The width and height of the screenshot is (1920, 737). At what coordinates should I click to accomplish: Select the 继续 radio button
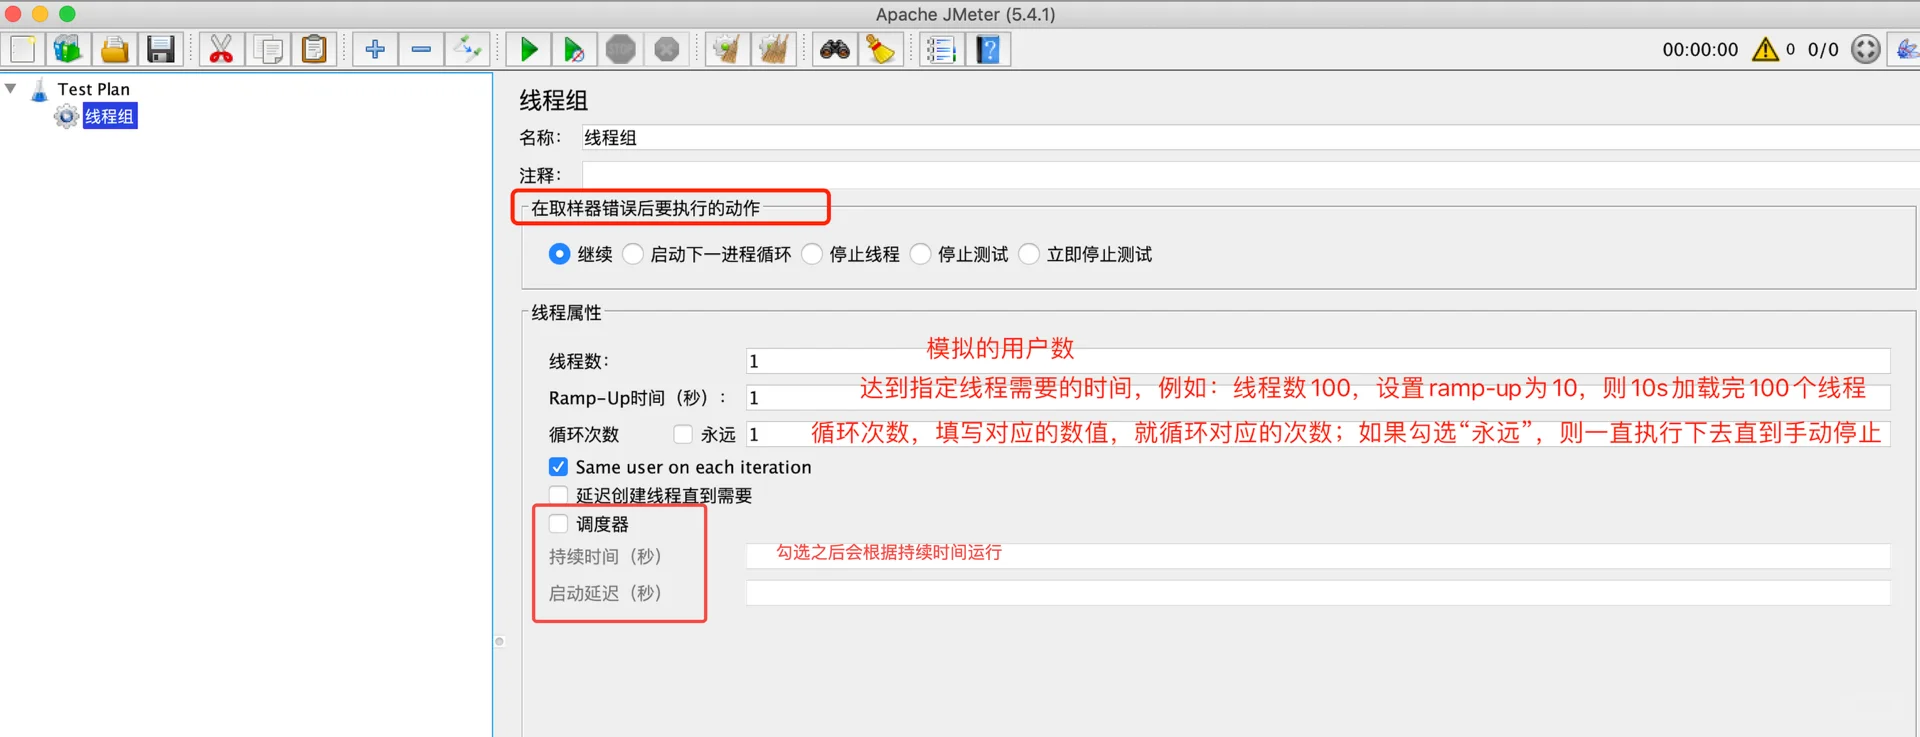click(x=559, y=254)
